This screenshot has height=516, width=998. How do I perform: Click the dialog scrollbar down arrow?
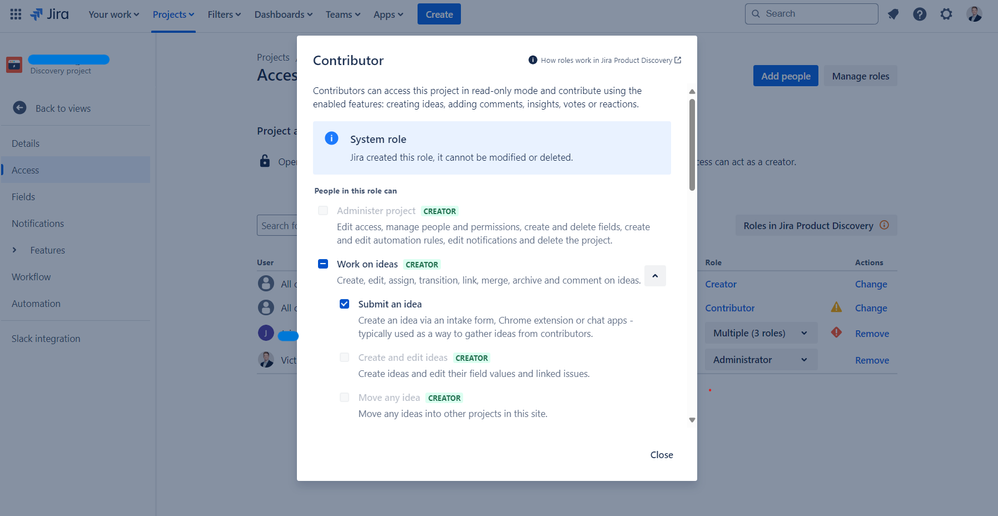[692, 420]
